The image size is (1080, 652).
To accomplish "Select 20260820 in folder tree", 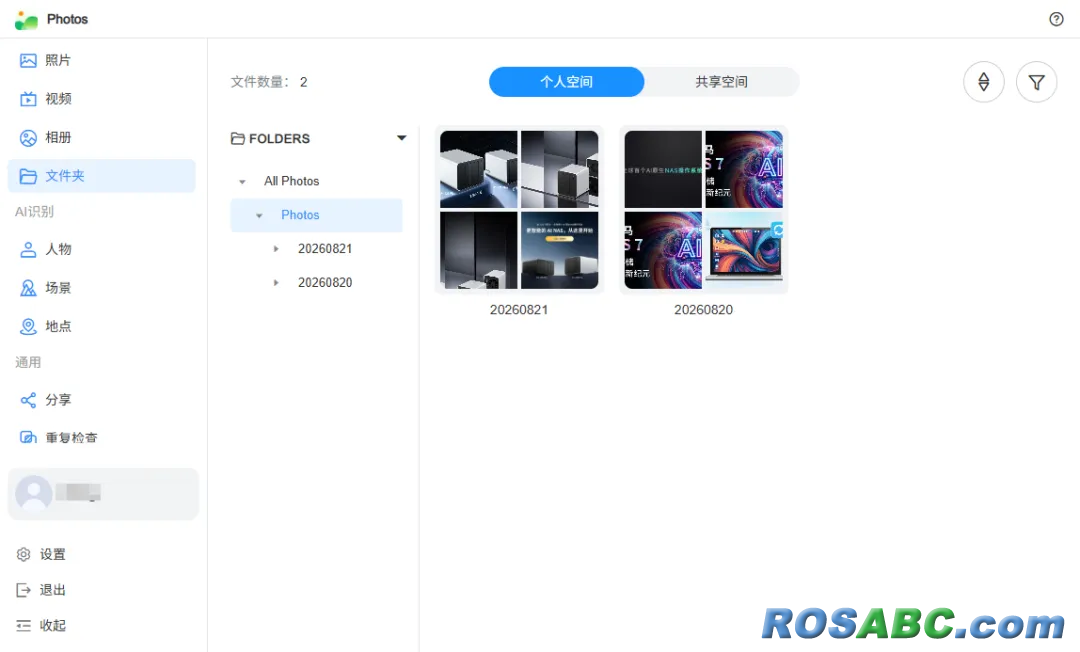I will pyautogui.click(x=325, y=282).
